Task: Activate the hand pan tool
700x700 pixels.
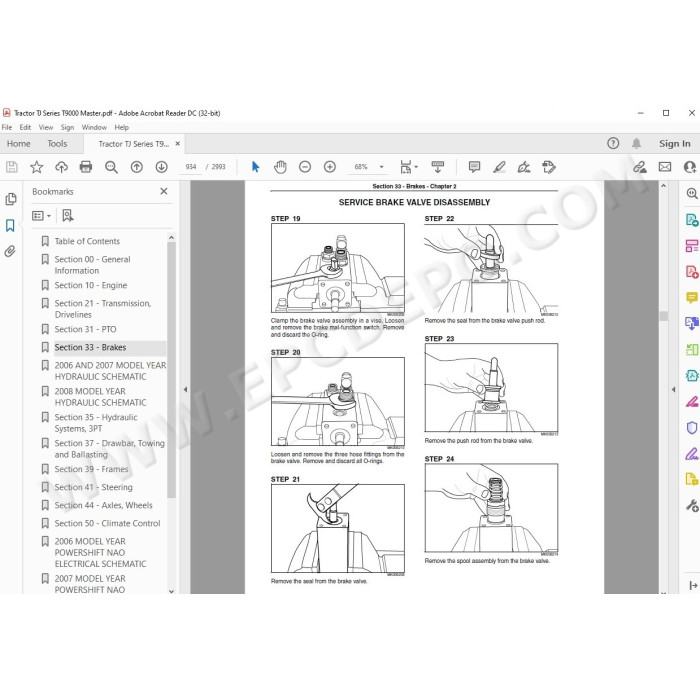Action: (x=280, y=167)
